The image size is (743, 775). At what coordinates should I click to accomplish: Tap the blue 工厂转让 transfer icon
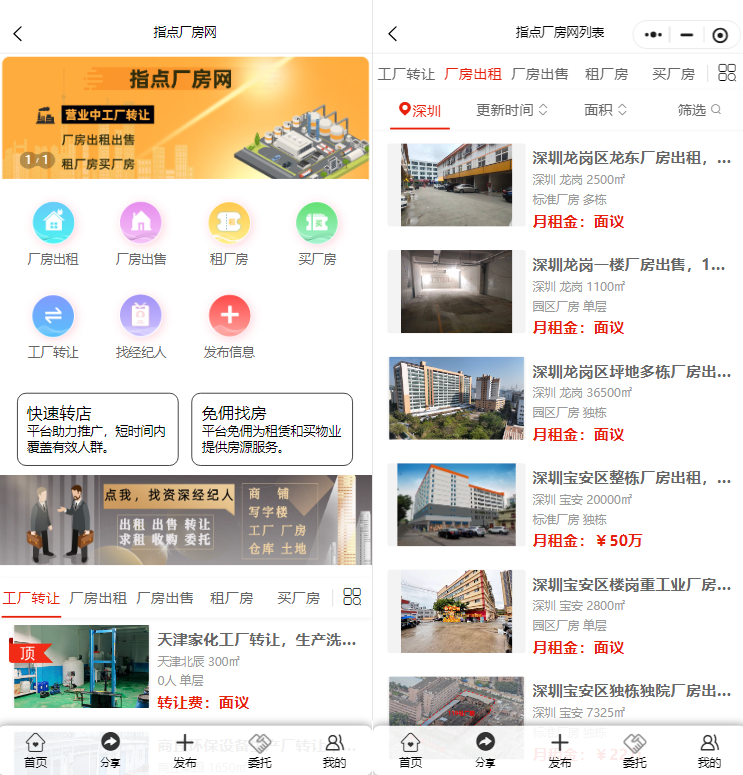[53, 316]
